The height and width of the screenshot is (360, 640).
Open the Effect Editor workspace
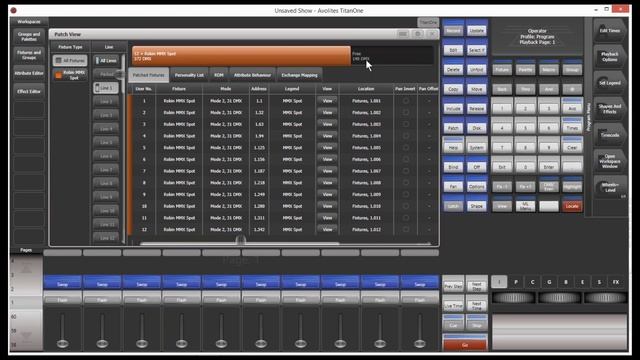point(29,91)
